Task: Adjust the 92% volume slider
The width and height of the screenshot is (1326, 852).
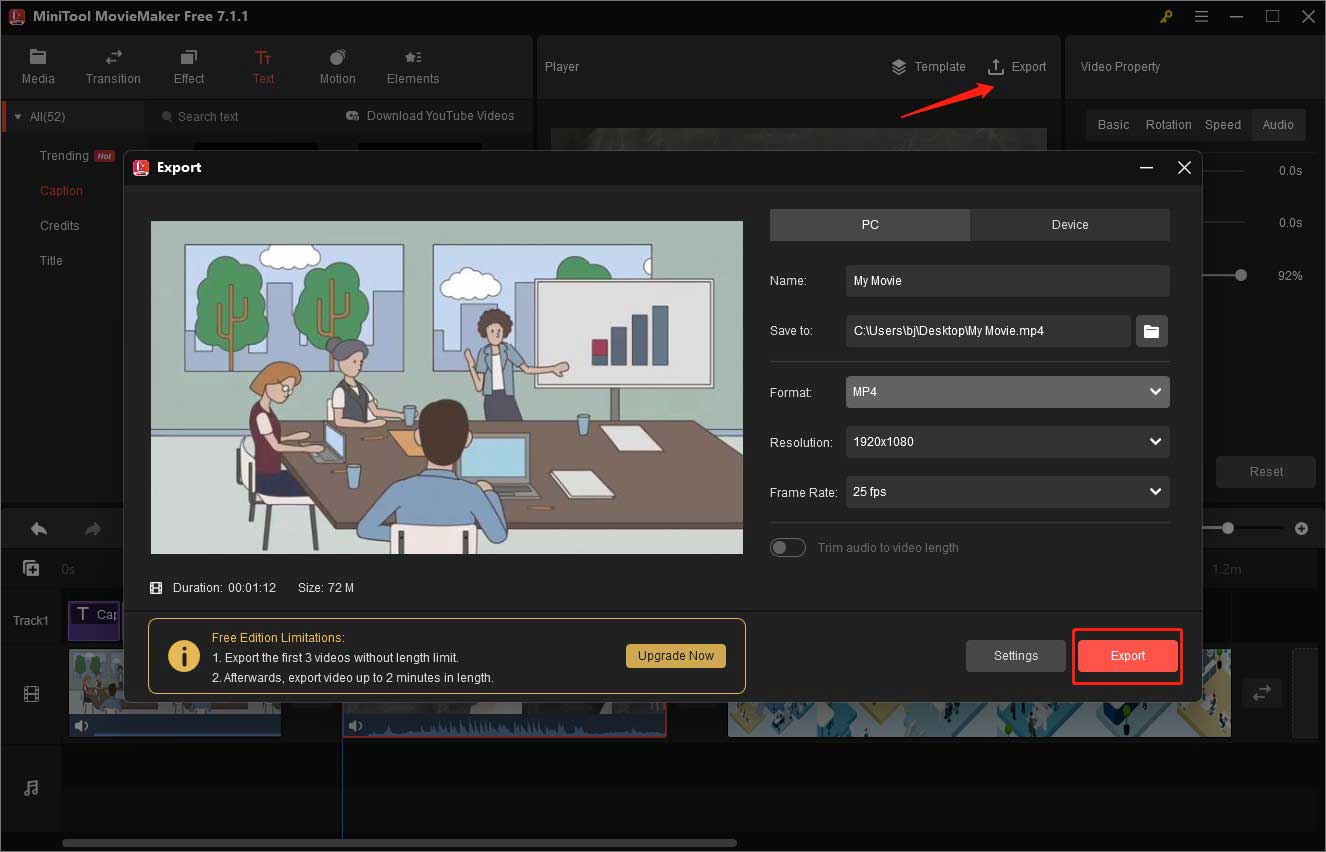Action: point(1242,275)
